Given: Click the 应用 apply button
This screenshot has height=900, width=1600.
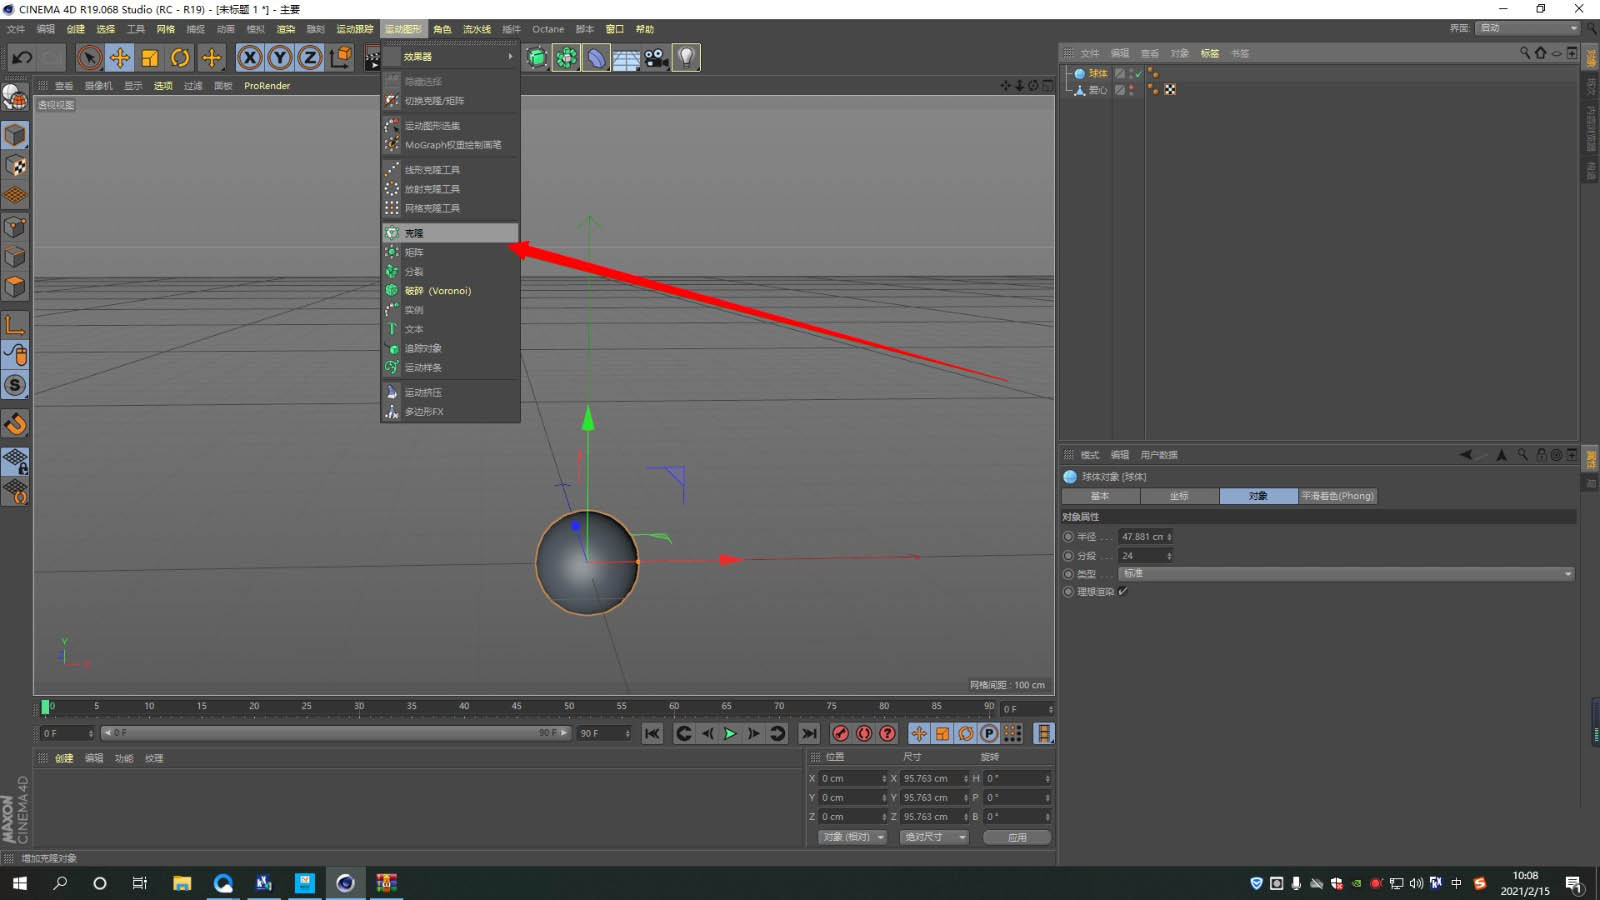Looking at the screenshot, I should click(x=1016, y=838).
